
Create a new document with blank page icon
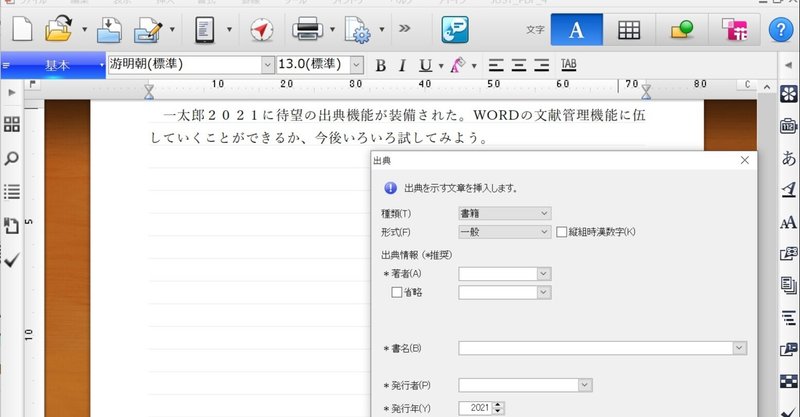pyautogui.click(x=22, y=29)
